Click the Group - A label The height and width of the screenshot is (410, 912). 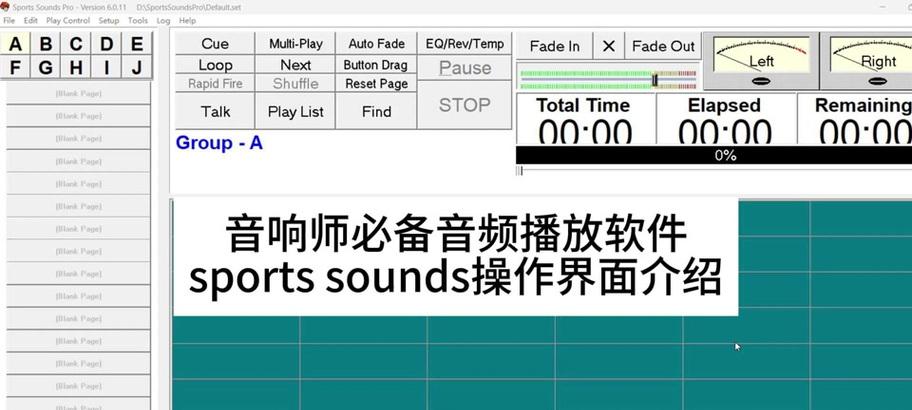(x=219, y=143)
